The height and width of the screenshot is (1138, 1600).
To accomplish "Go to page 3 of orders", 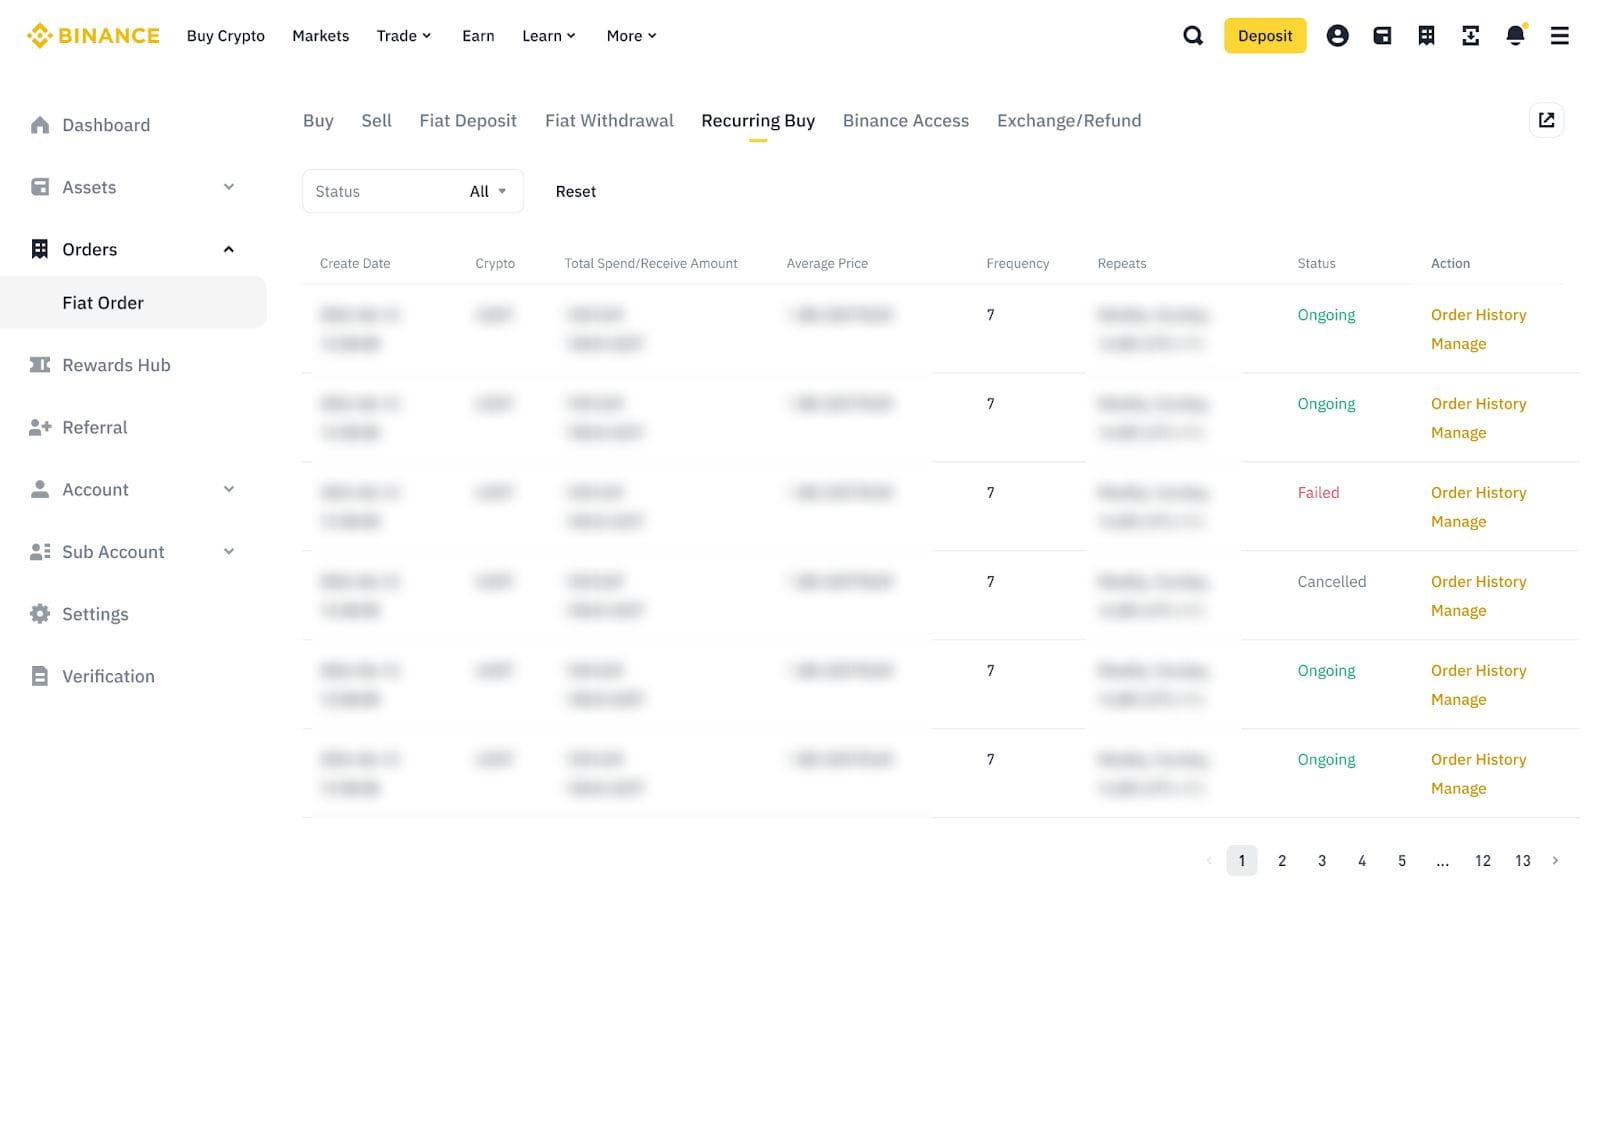I will tap(1322, 861).
